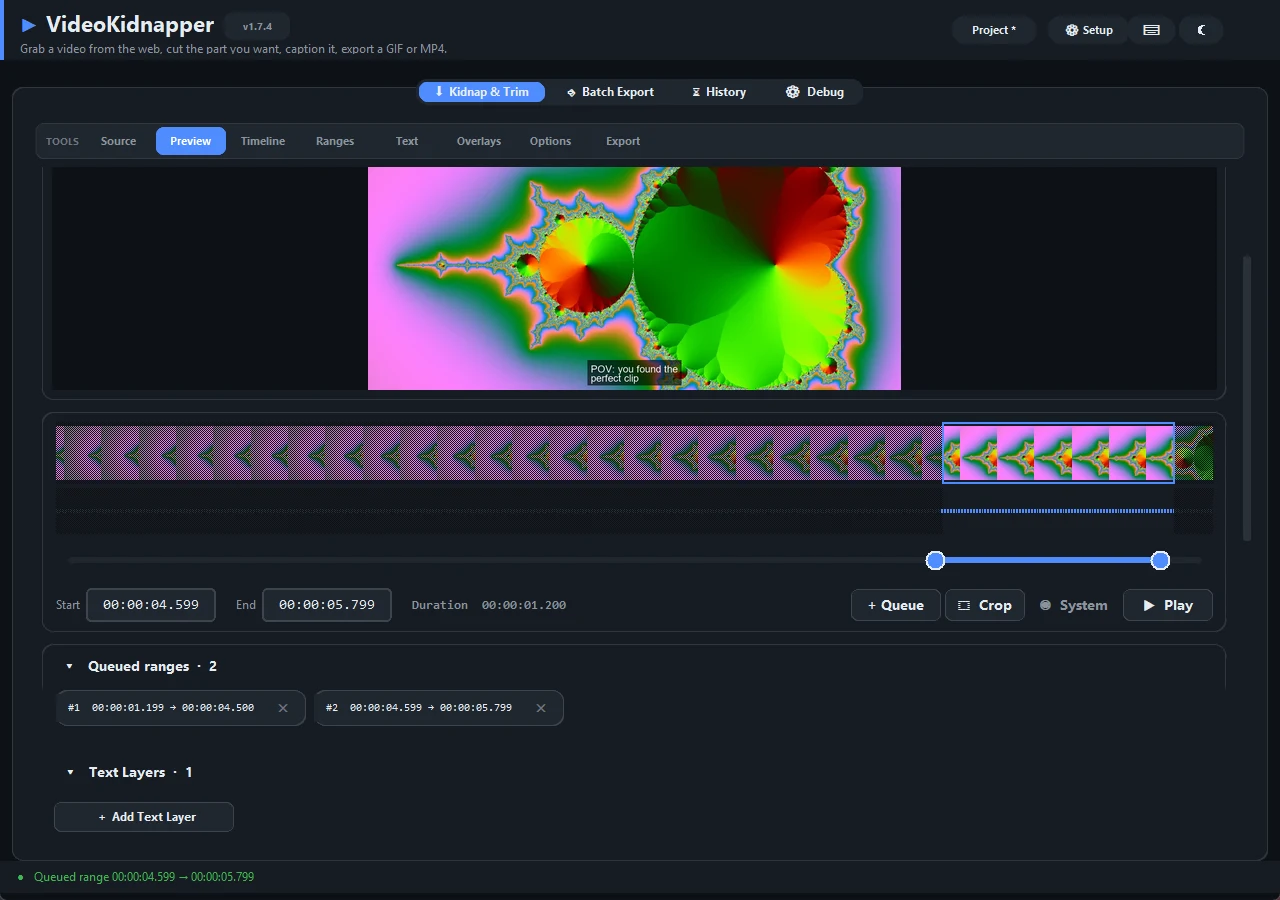This screenshot has height=900, width=1280.
Task: Remove queued range #2 using its X
Action: 541,708
